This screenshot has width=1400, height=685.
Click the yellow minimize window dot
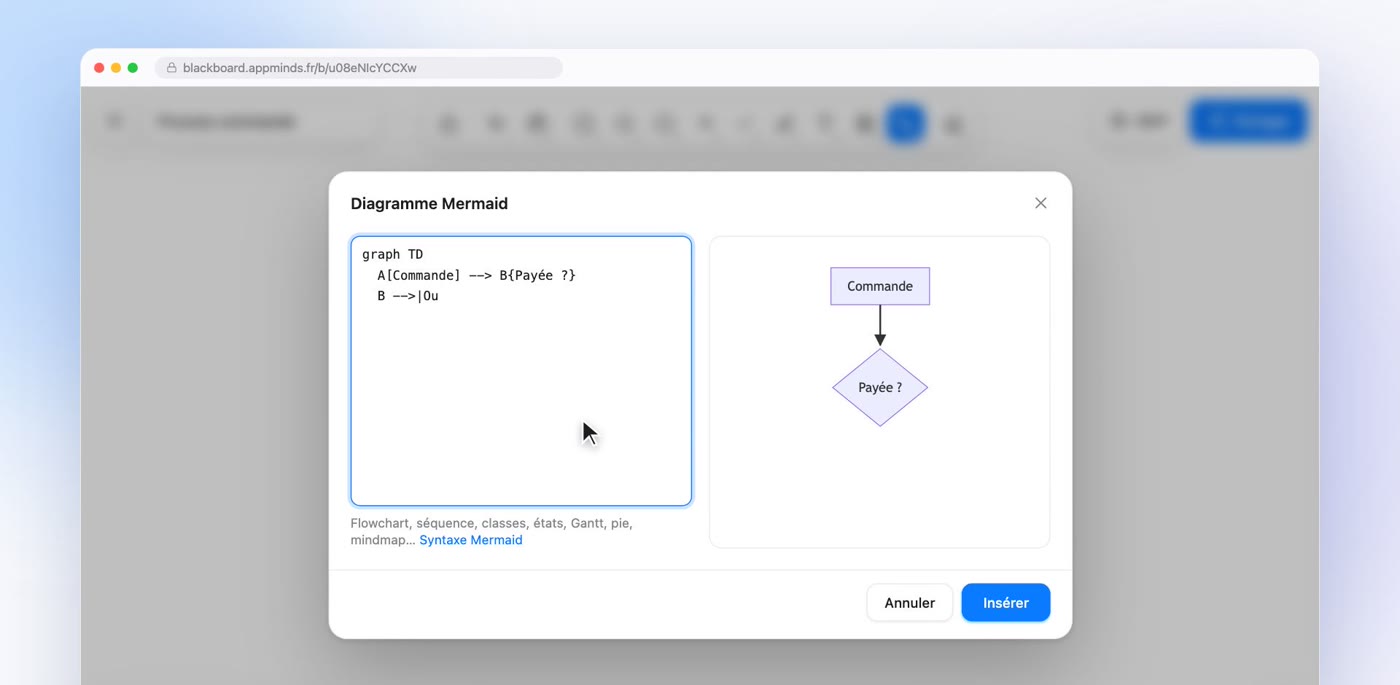pos(116,68)
